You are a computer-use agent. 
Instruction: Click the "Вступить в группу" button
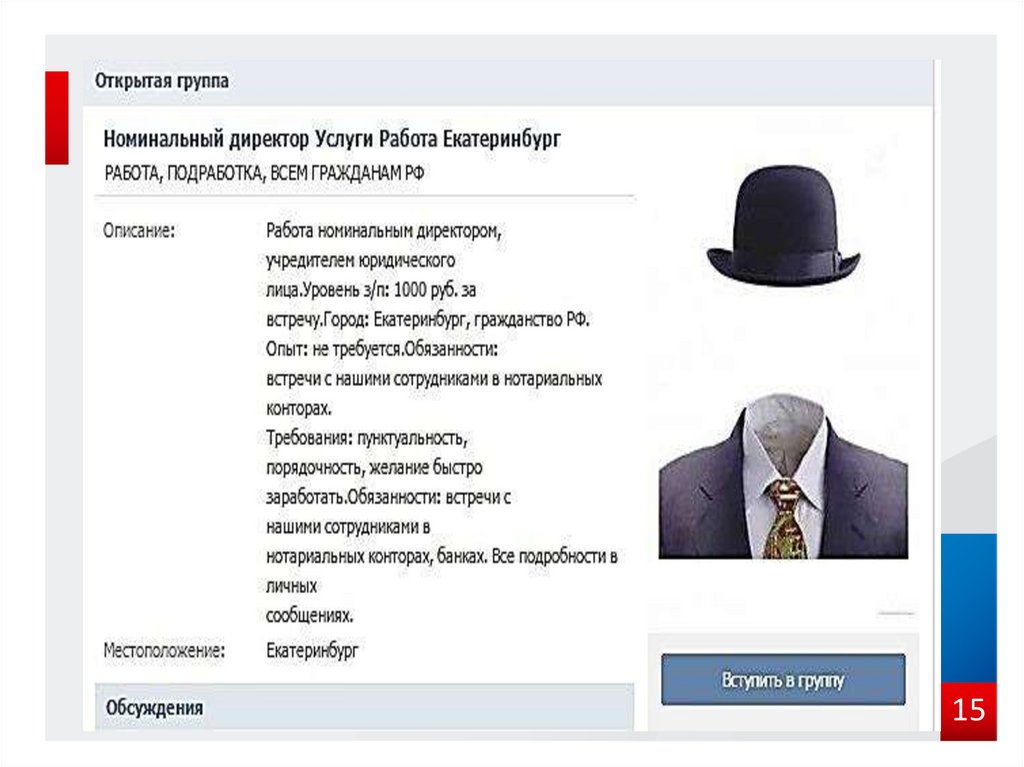[783, 680]
